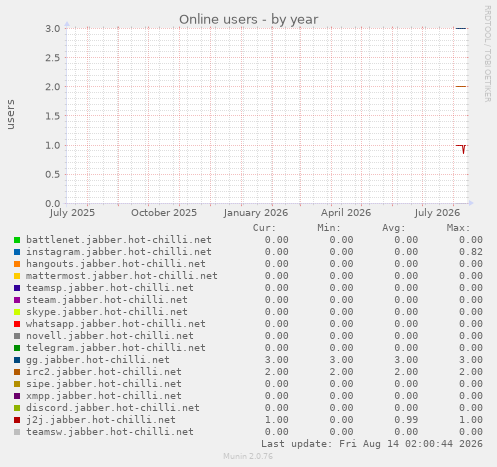Click gg row Cur value 3.00
The width and height of the screenshot is (497, 467).
pyautogui.click(x=277, y=360)
